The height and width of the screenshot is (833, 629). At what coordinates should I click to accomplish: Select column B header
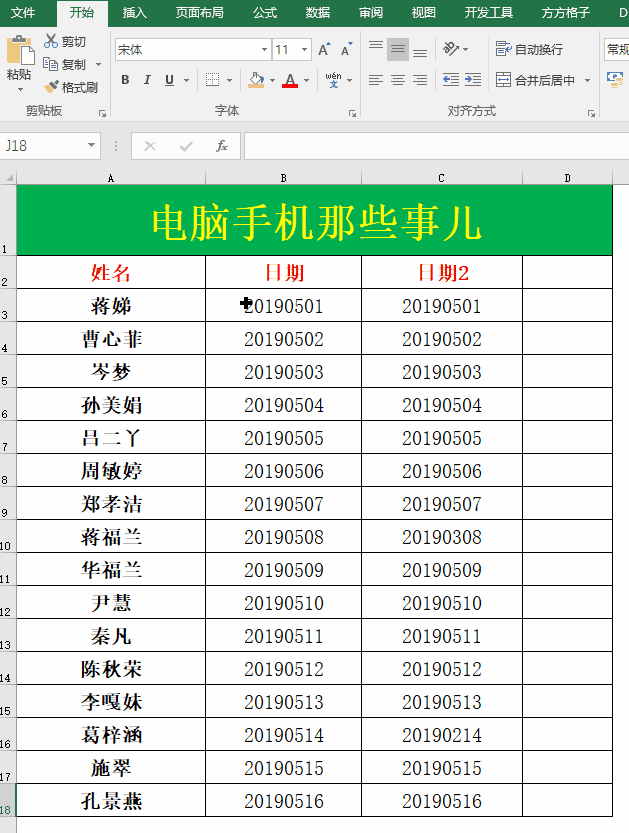coord(283,178)
